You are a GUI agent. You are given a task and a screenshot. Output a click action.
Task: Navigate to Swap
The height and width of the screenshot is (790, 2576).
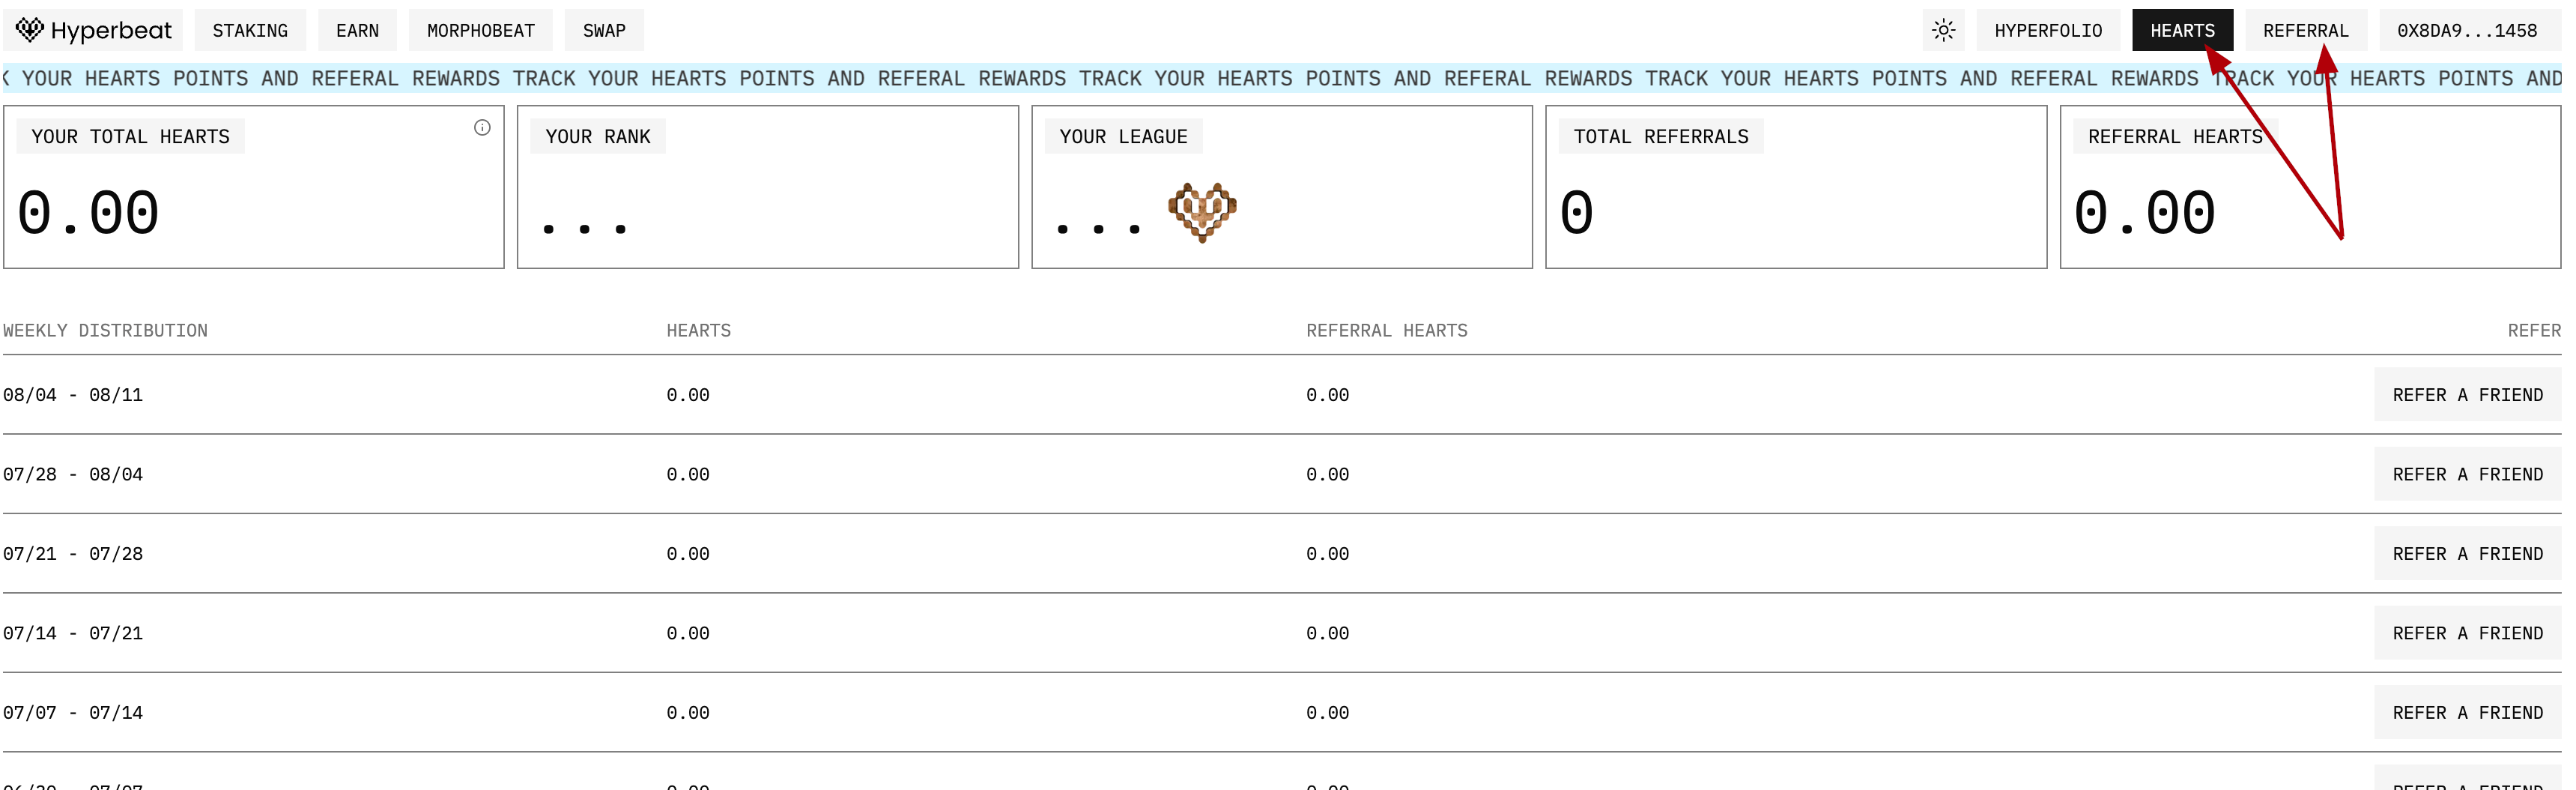pyautogui.click(x=604, y=31)
